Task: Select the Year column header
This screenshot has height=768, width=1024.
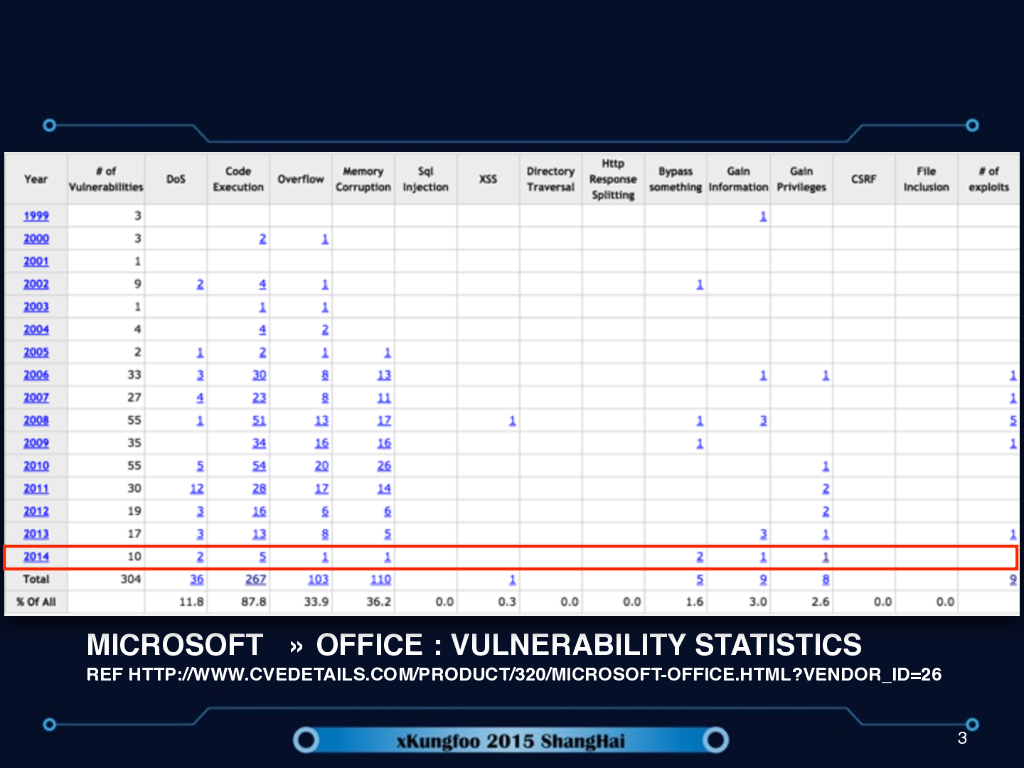Action: pyautogui.click(x=36, y=179)
